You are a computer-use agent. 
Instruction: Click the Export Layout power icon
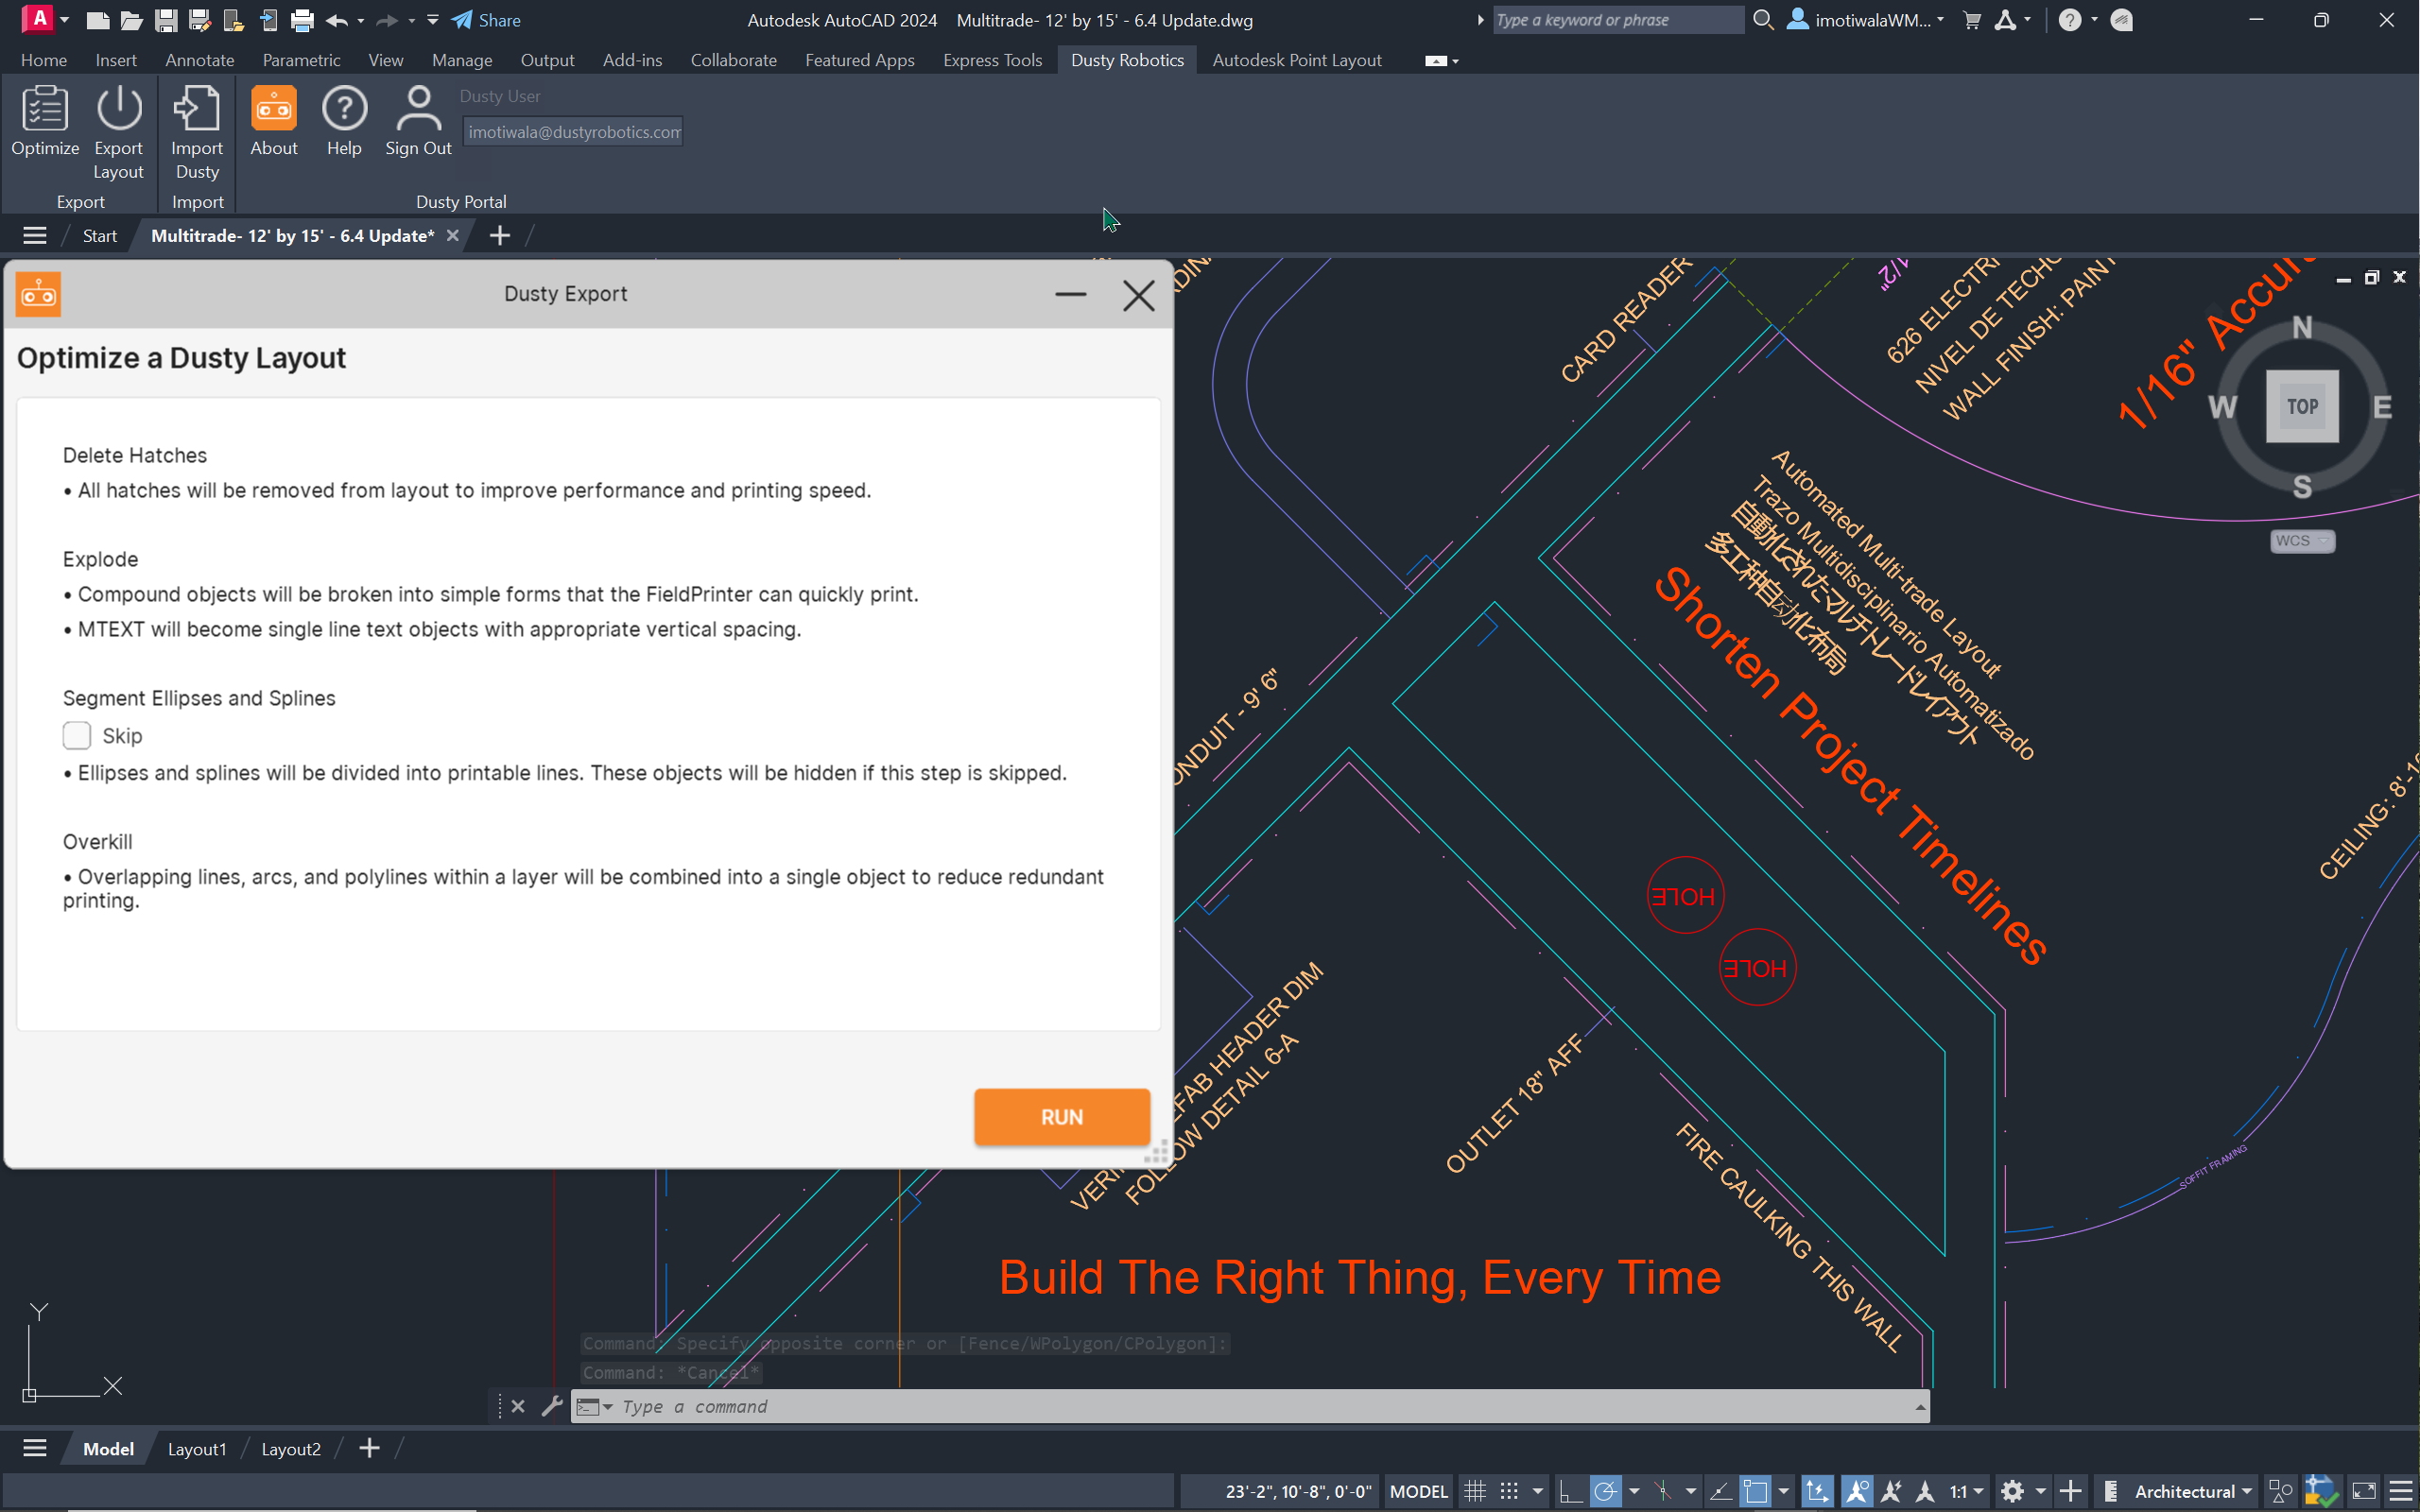pos(118,110)
